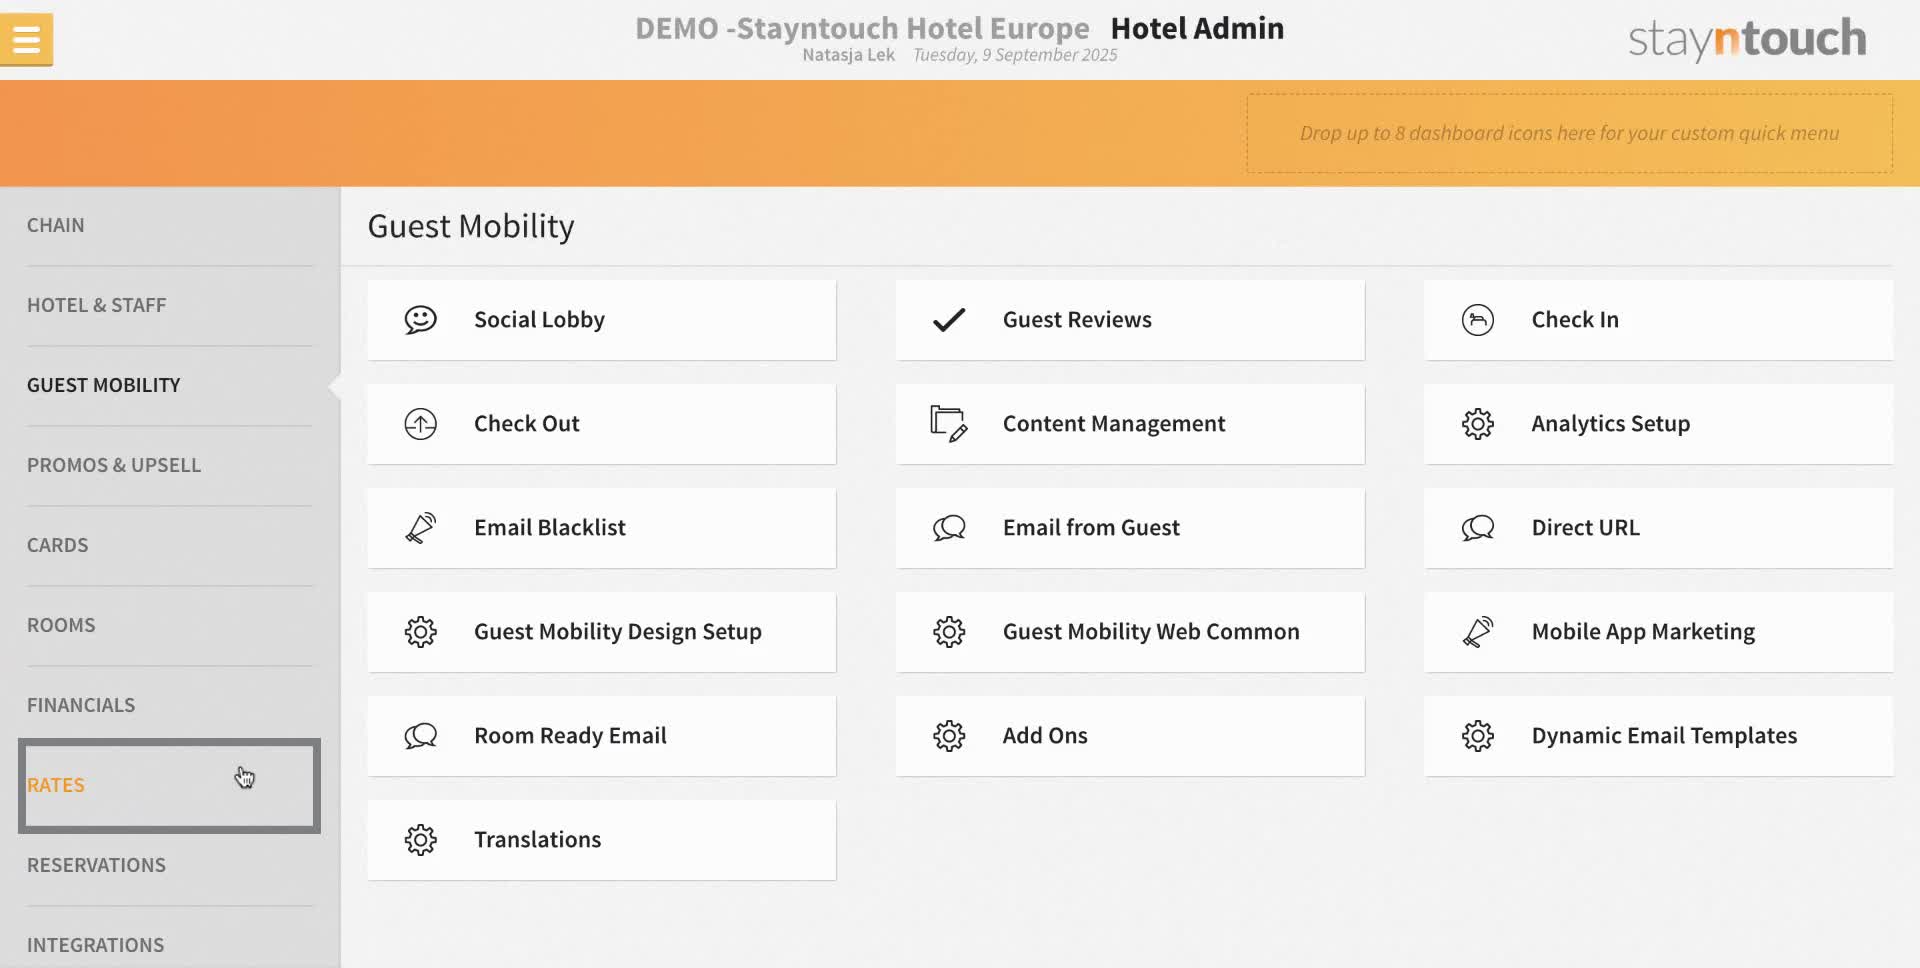Open the Add Ons tile
This screenshot has width=1920, height=968.
click(x=1130, y=736)
